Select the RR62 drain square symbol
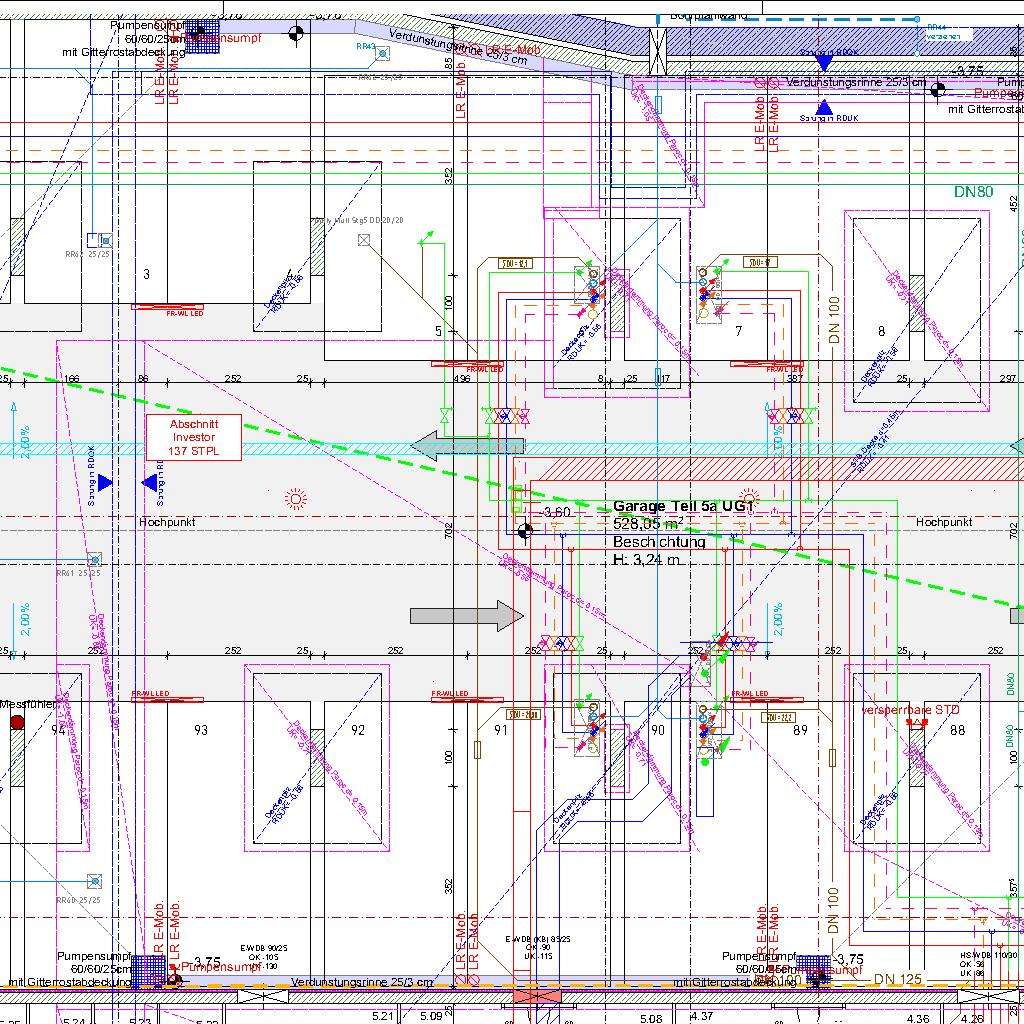Image resolution: width=1024 pixels, height=1024 pixels. [x=105, y=240]
